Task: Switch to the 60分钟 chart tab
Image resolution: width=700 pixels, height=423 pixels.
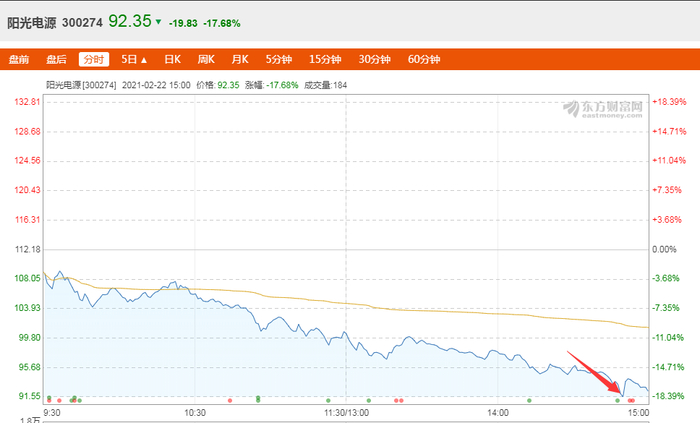Action: click(424, 59)
